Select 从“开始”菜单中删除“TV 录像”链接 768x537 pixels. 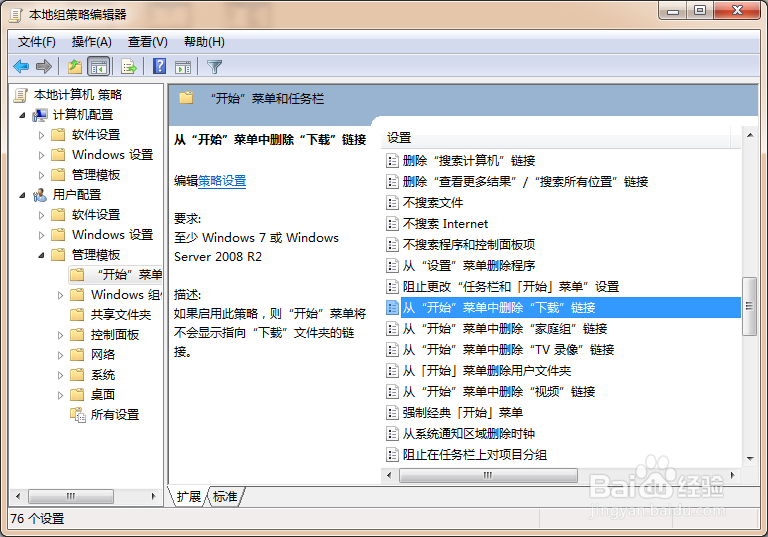pos(508,350)
